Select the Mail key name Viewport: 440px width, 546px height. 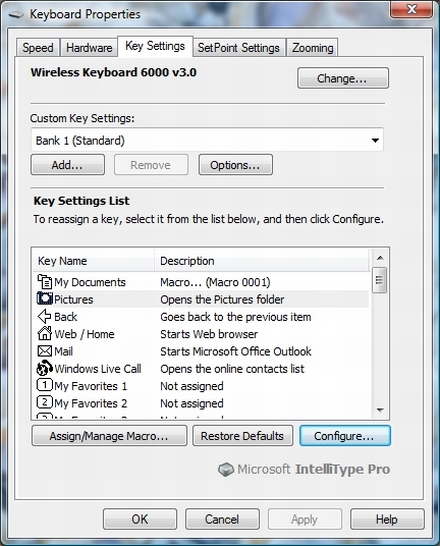coord(64,351)
